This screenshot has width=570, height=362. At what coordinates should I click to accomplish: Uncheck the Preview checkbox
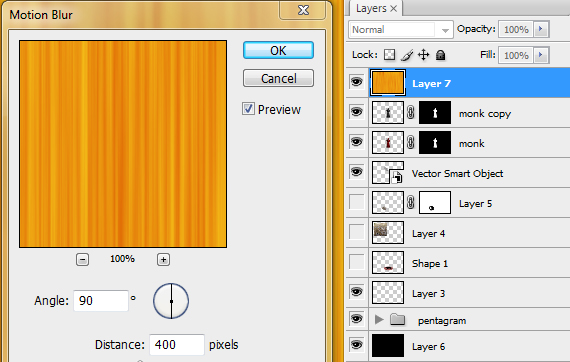click(x=248, y=109)
